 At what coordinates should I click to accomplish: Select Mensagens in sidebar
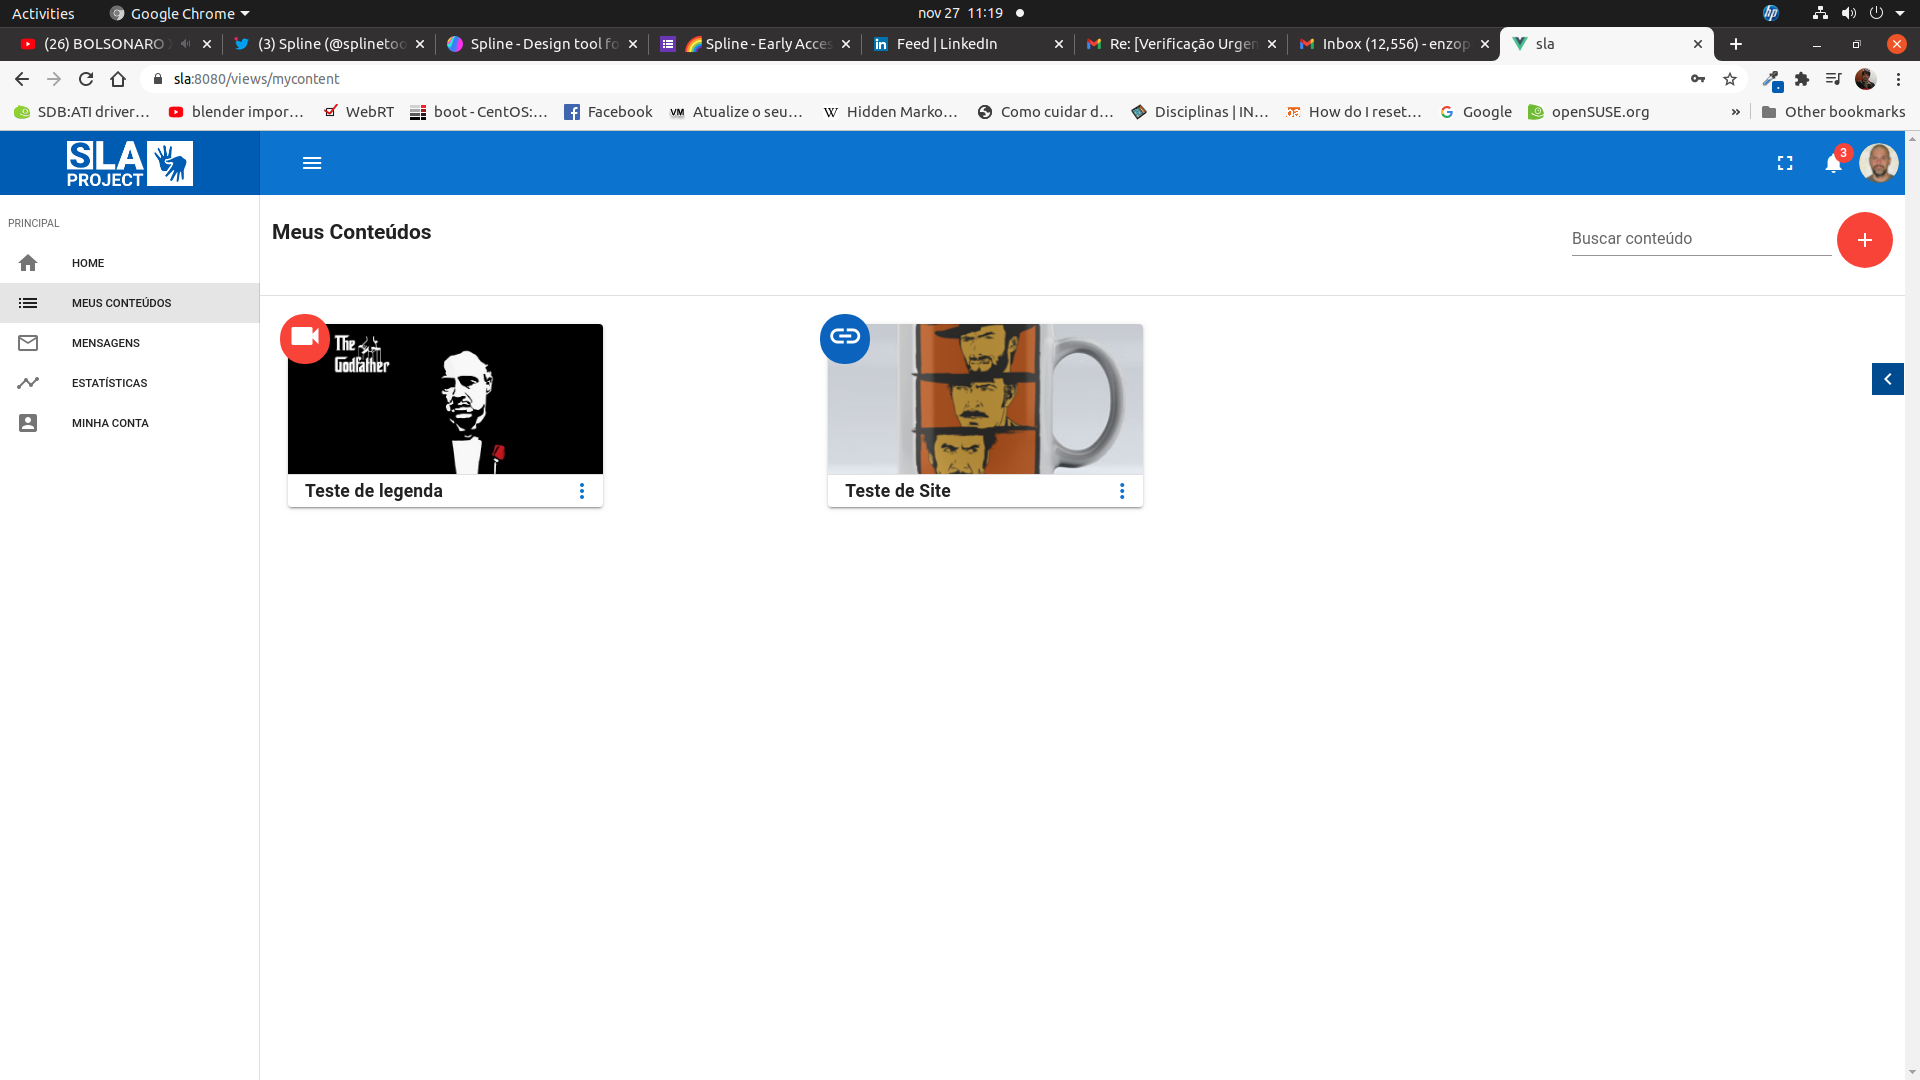[105, 343]
